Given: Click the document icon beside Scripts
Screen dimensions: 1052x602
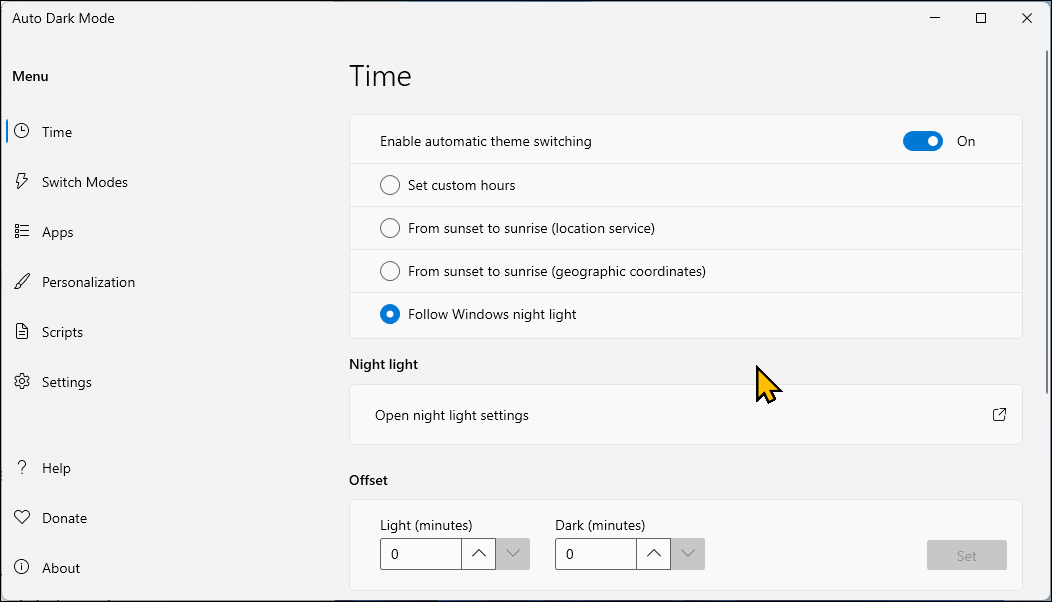Looking at the screenshot, I should click(21, 332).
